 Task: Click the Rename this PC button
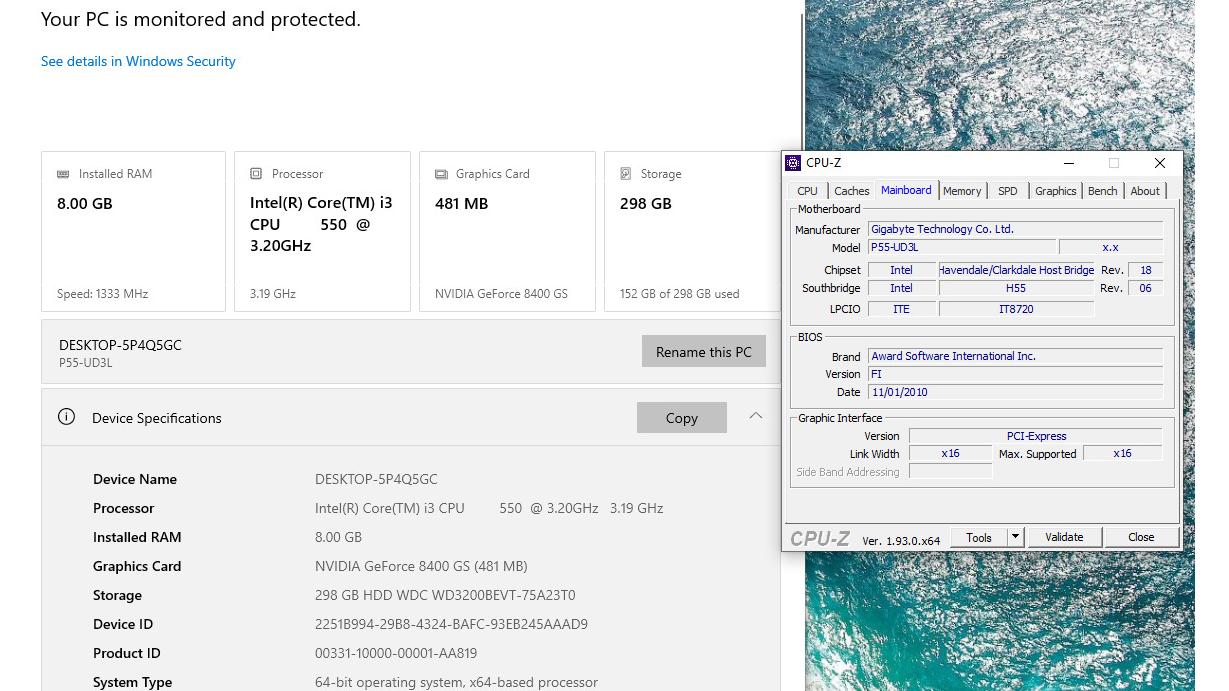[x=703, y=352]
